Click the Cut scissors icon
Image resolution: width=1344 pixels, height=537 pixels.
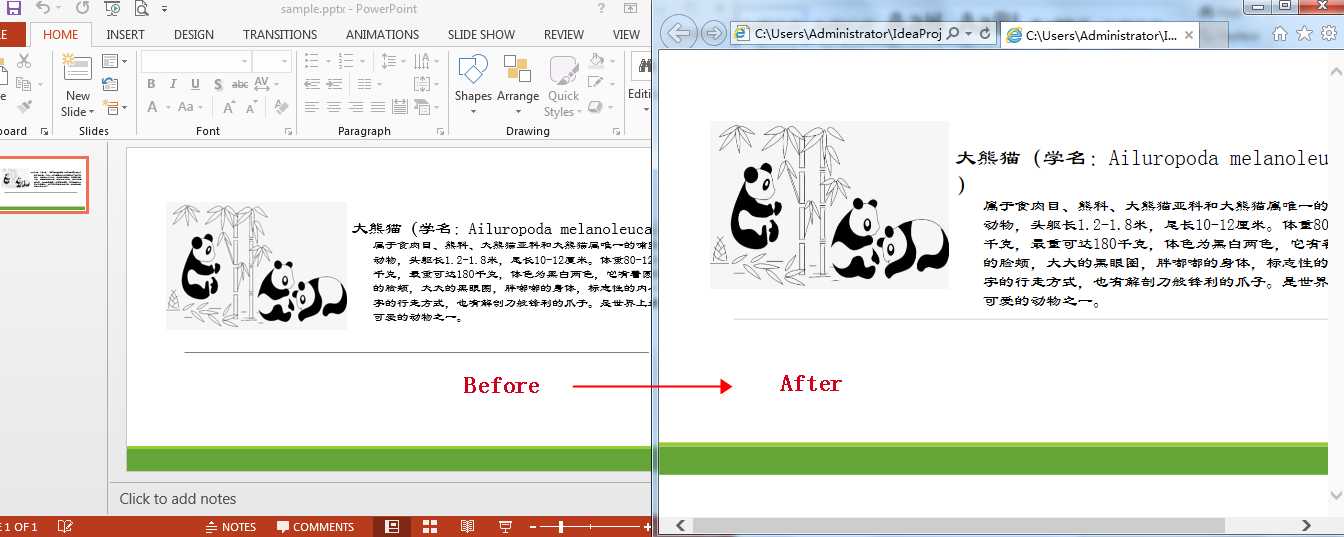(x=23, y=61)
